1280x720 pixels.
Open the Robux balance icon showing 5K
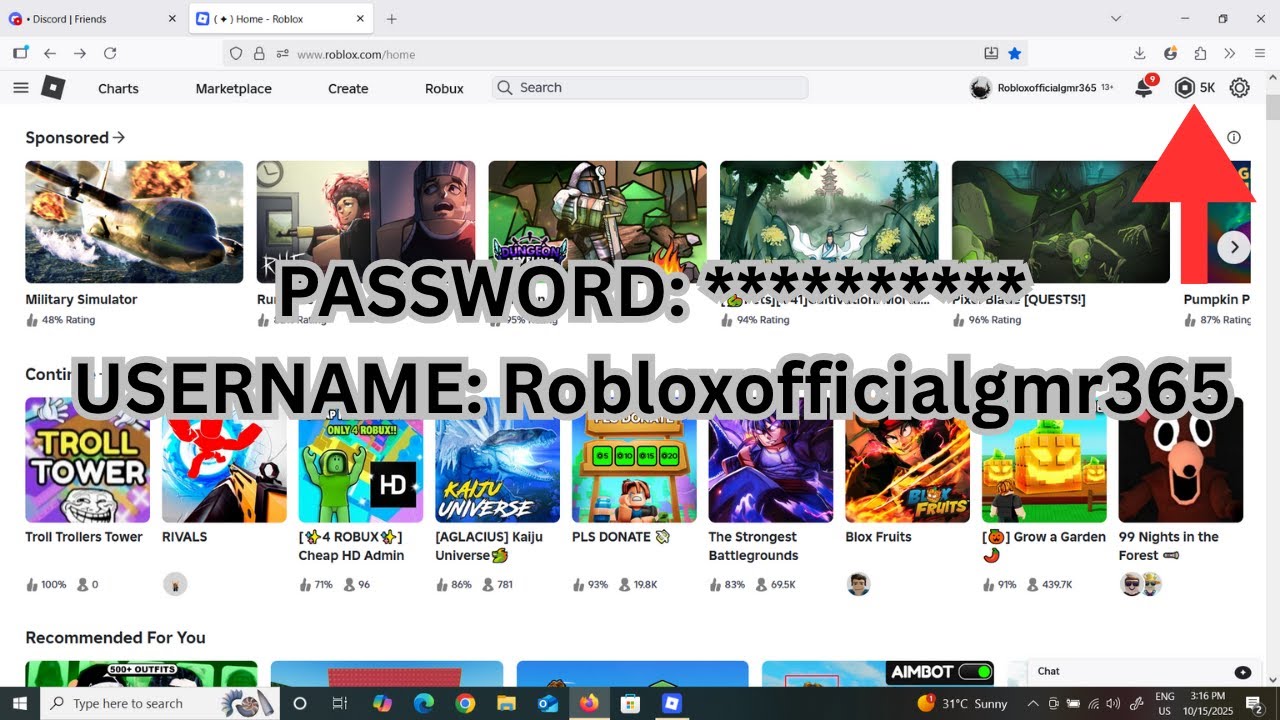[x=1185, y=88]
